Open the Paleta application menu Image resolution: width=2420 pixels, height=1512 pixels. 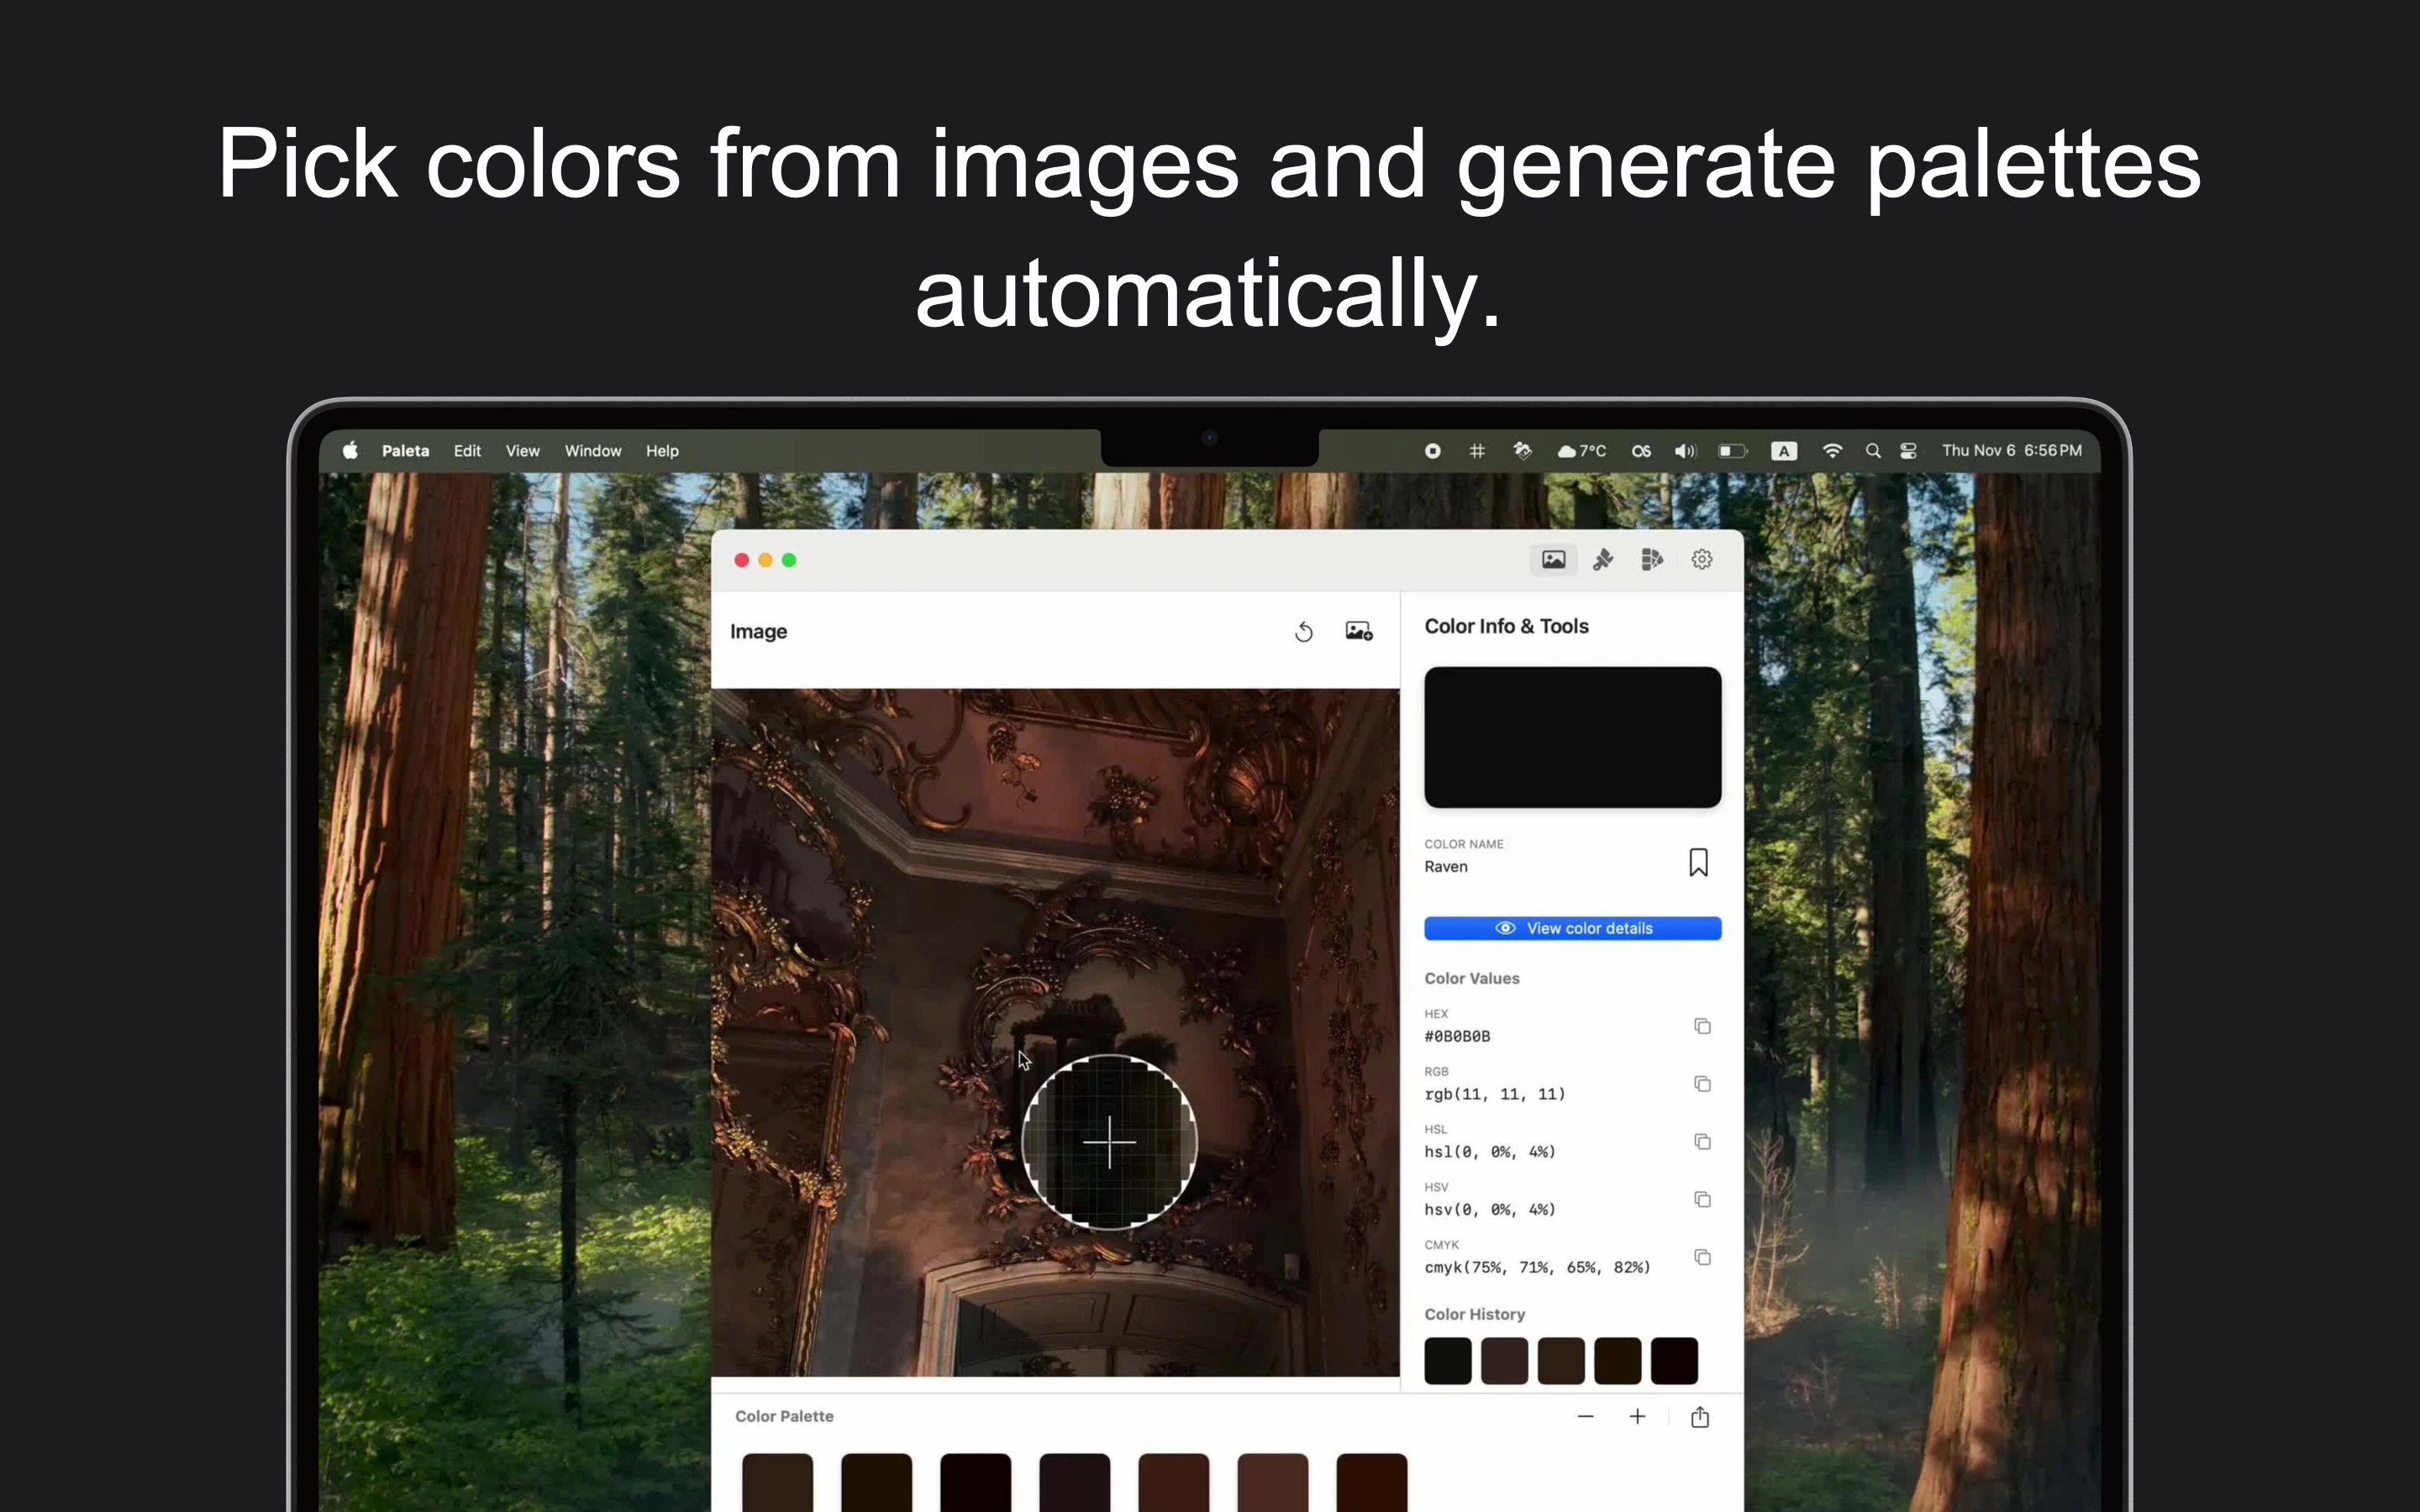point(405,451)
